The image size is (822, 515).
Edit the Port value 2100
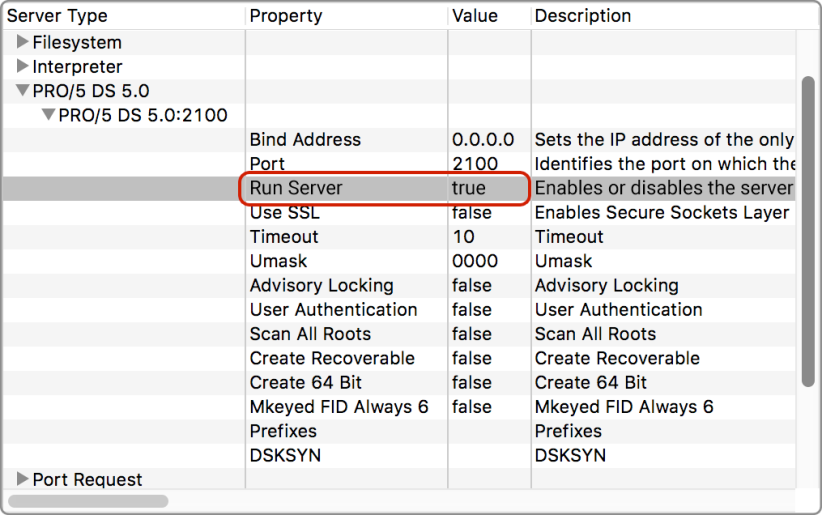pyautogui.click(x=475, y=164)
